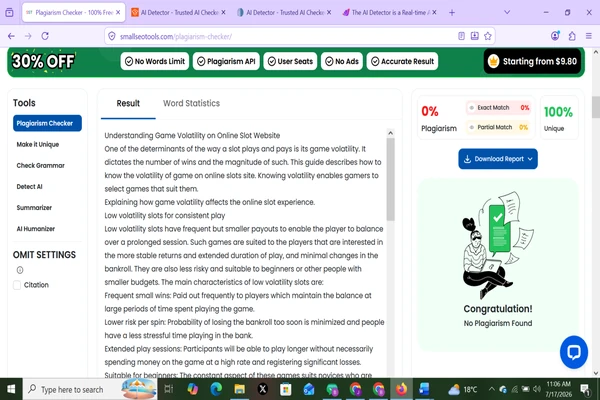
Task: Open the Check Grammar tool
Action: [41, 165]
